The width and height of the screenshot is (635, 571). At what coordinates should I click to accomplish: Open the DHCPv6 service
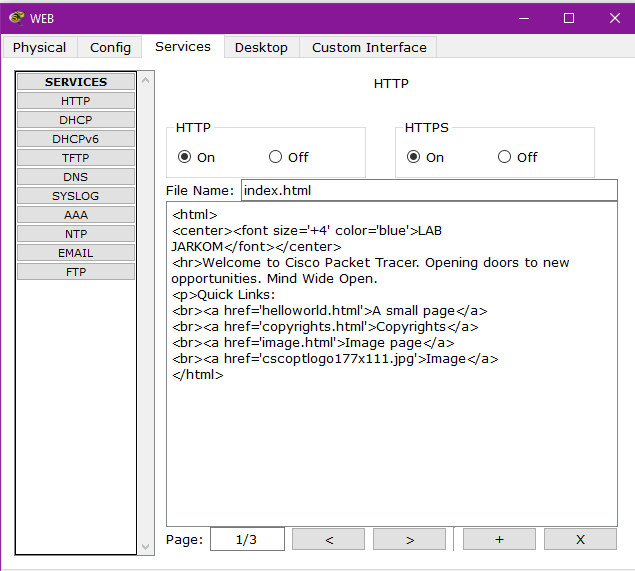76,139
